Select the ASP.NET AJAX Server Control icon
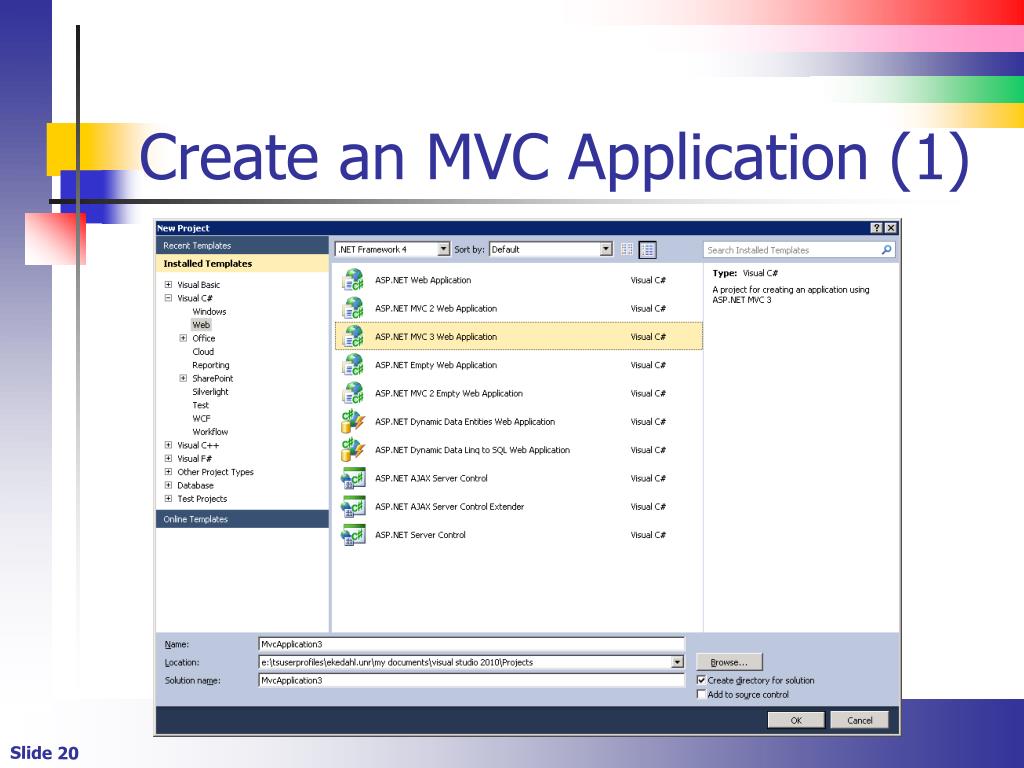The height and width of the screenshot is (768, 1024). tap(353, 478)
